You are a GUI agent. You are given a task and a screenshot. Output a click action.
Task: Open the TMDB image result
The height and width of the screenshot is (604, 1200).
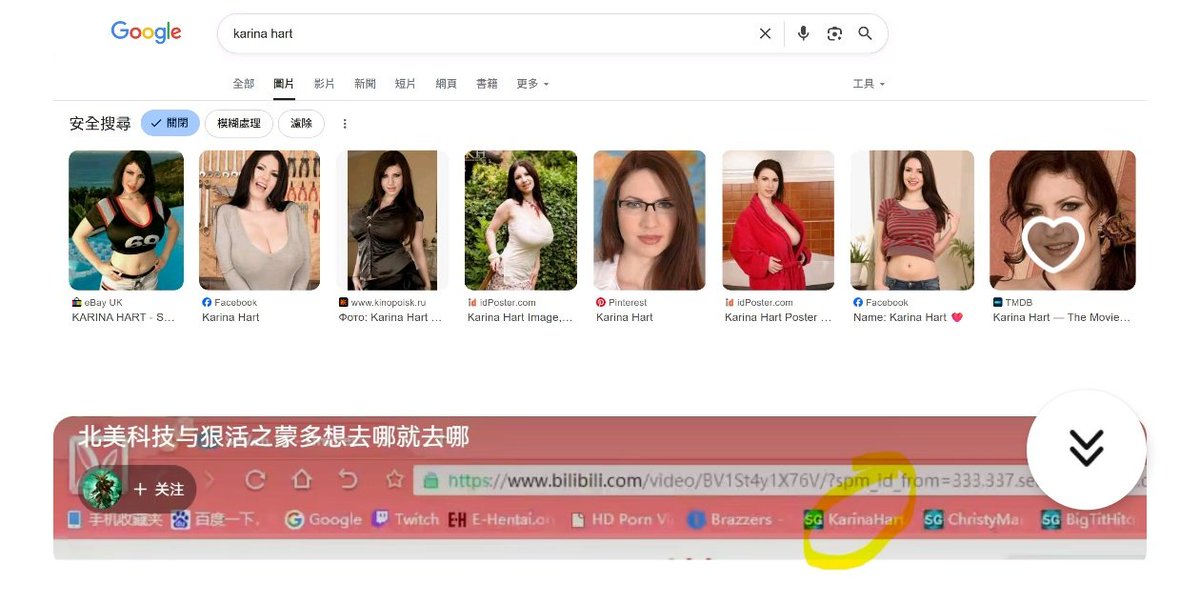[1062, 220]
